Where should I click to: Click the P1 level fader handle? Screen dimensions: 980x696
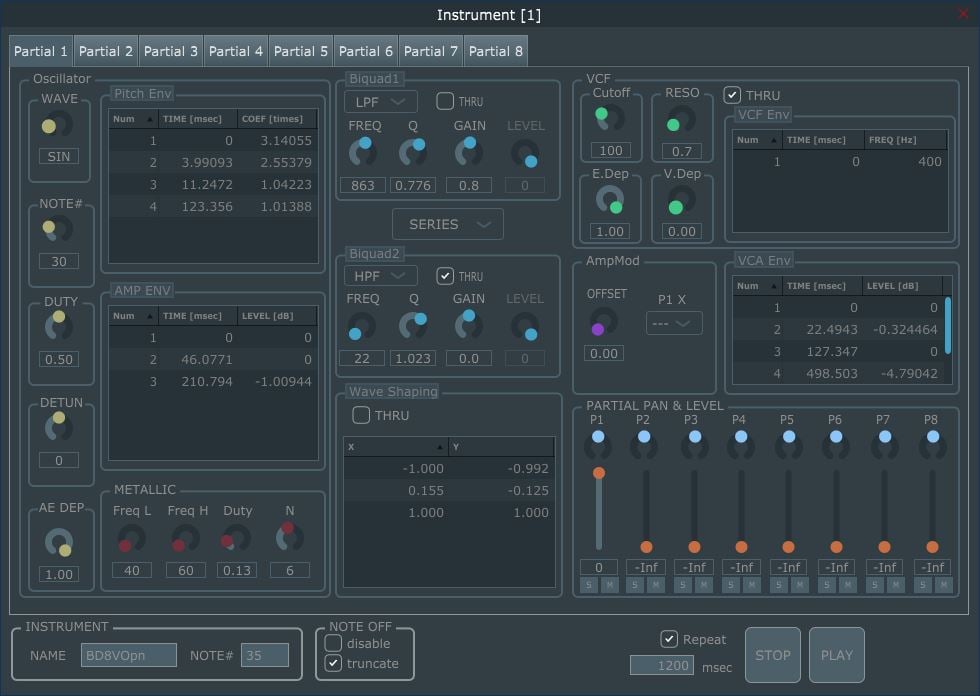(598, 472)
